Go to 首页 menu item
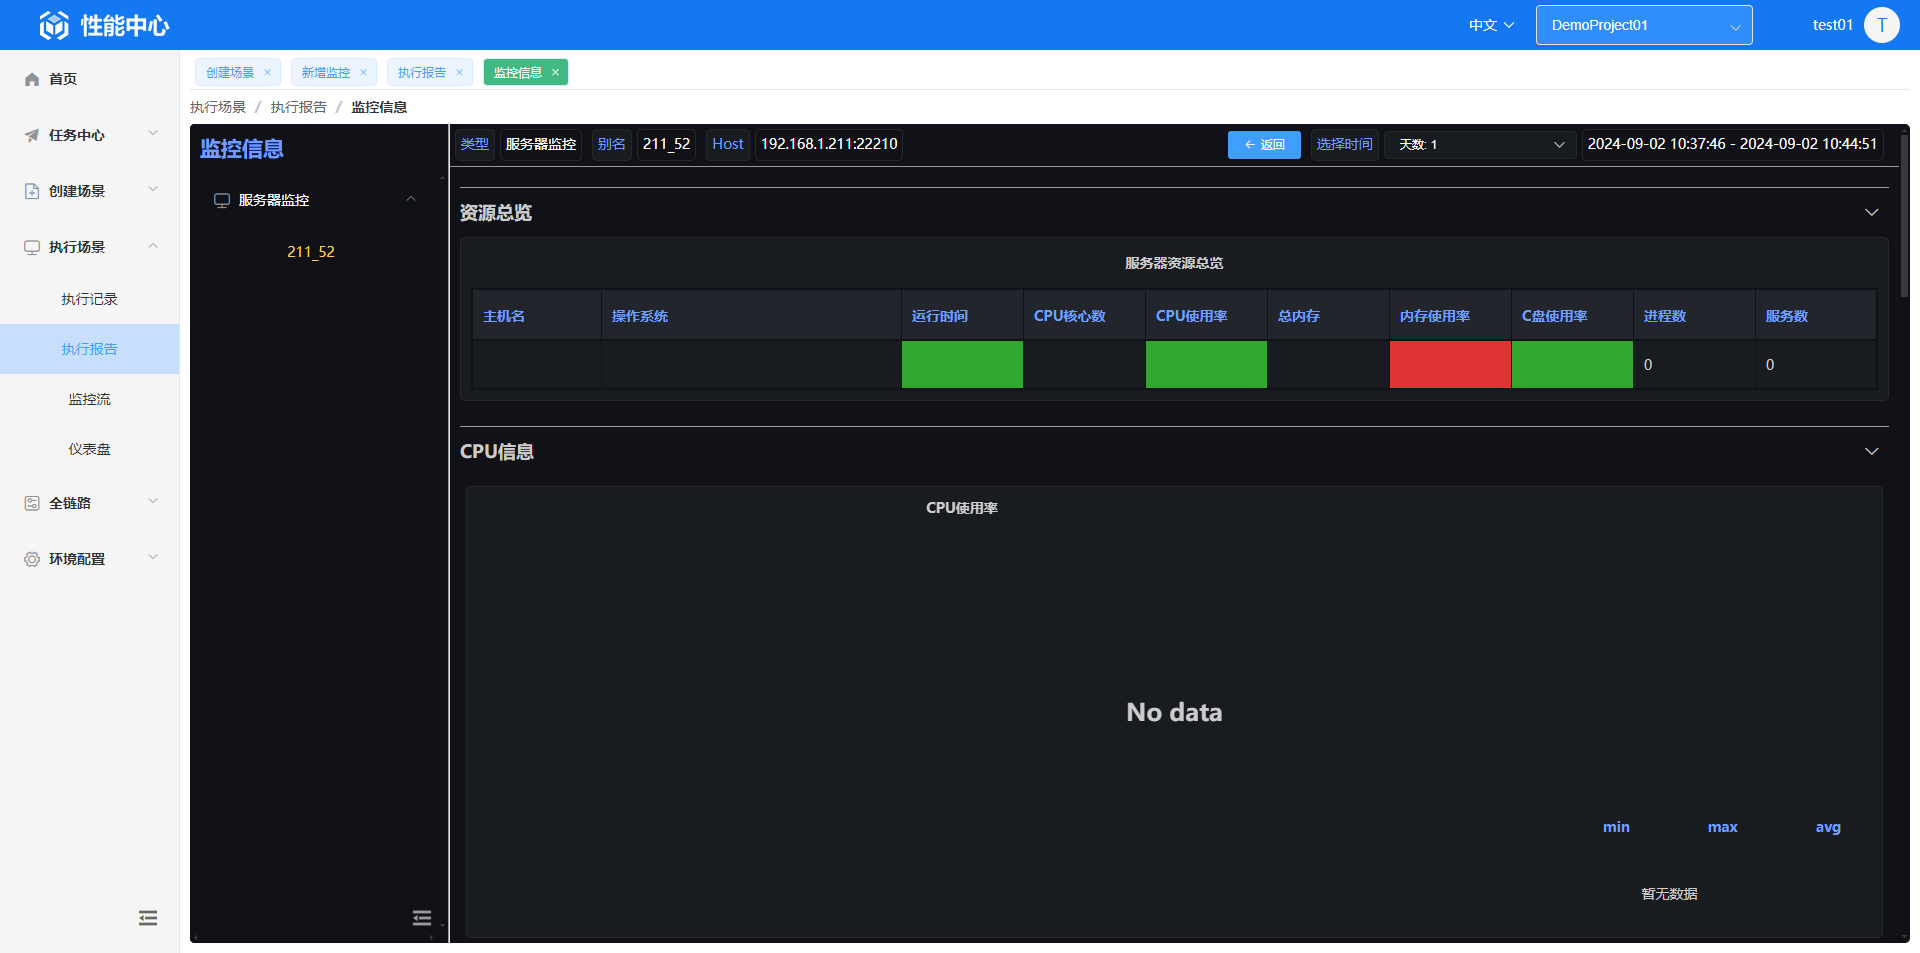The height and width of the screenshot is (953, 1920). (x=89, y=79)
